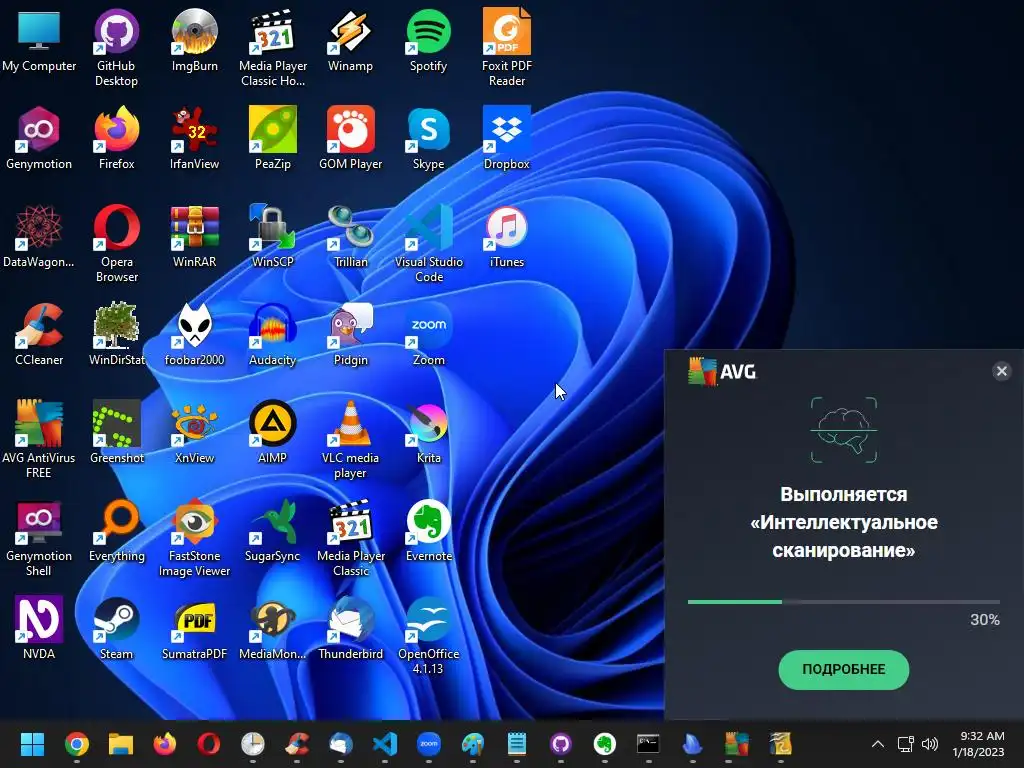Viewport: 1024px width, 768px height.
Task: Show hidden system tray icons
Action: tap(878, 744)
